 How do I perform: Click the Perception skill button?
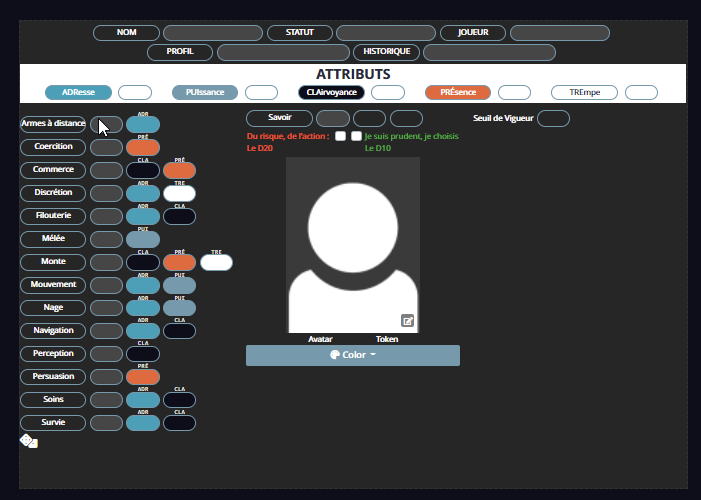53,354
